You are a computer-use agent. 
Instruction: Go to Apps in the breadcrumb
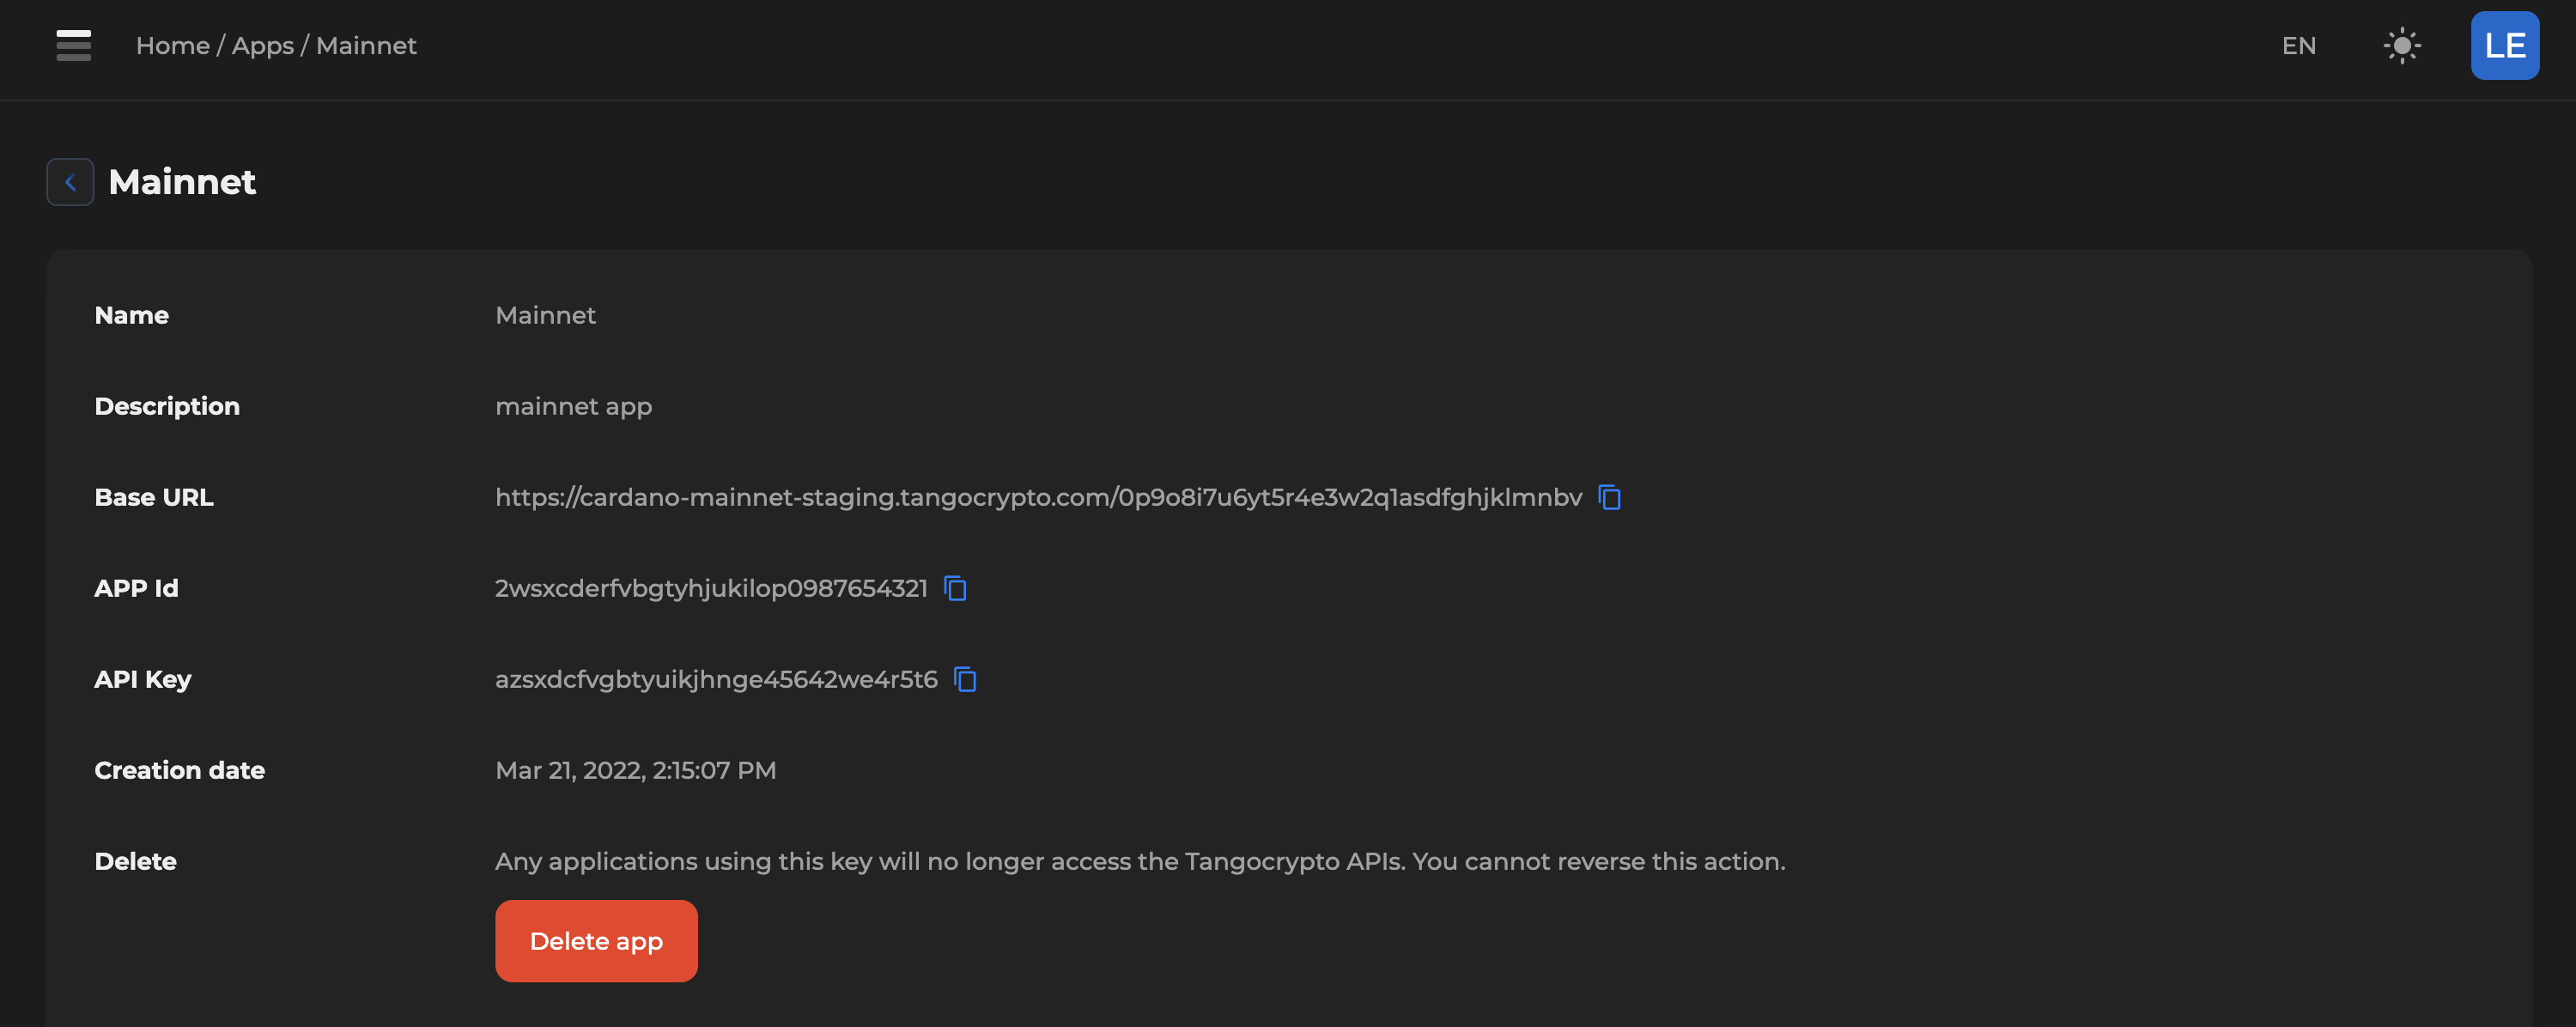(262, 46)
